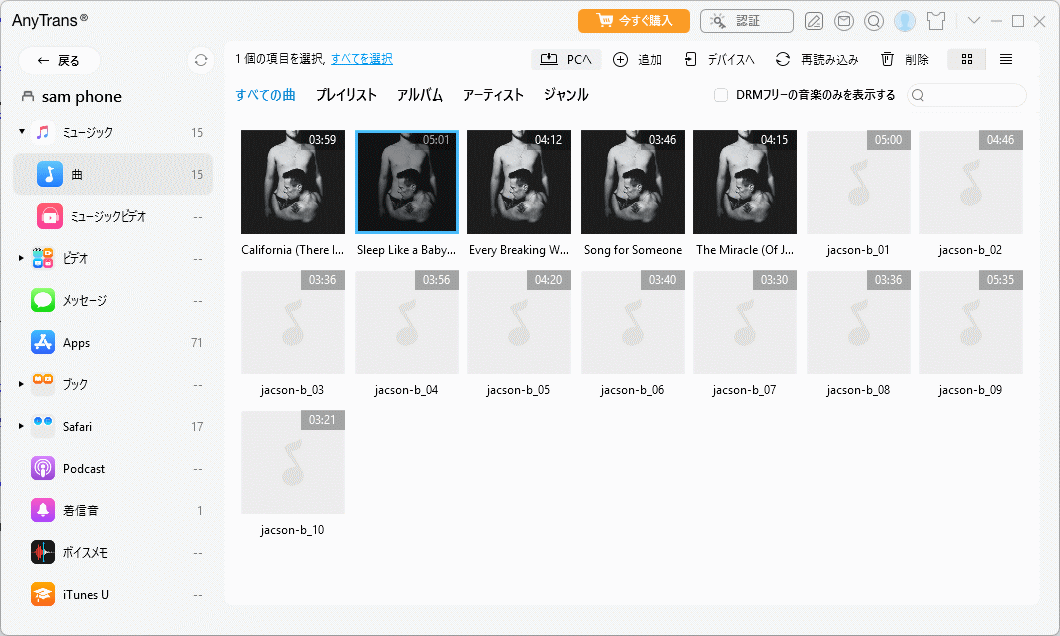Image resolution: width=1060 pixels, height=636 pixels.
Task: Open the title bar dropdown chevron menu
Action: pos(973,21)
